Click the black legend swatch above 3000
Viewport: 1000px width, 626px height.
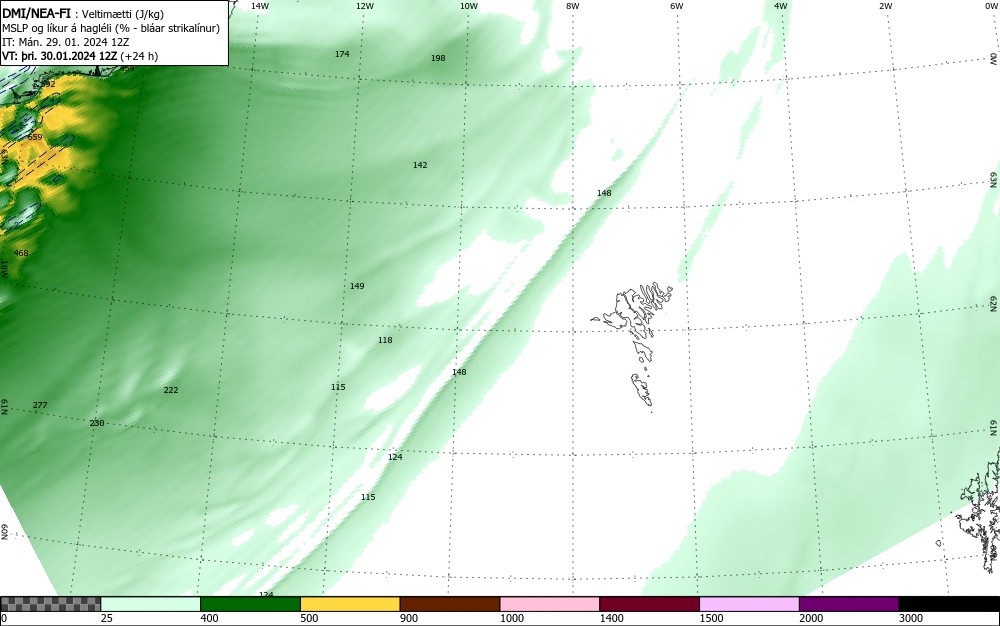pos(949,604)
